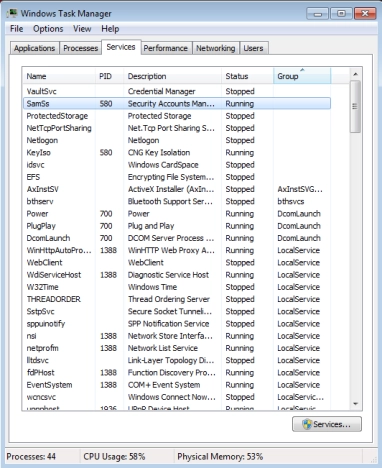Click the Network List Service description
Image resolution: width=382 pixels, height=468 pixels.
[163, 348]
